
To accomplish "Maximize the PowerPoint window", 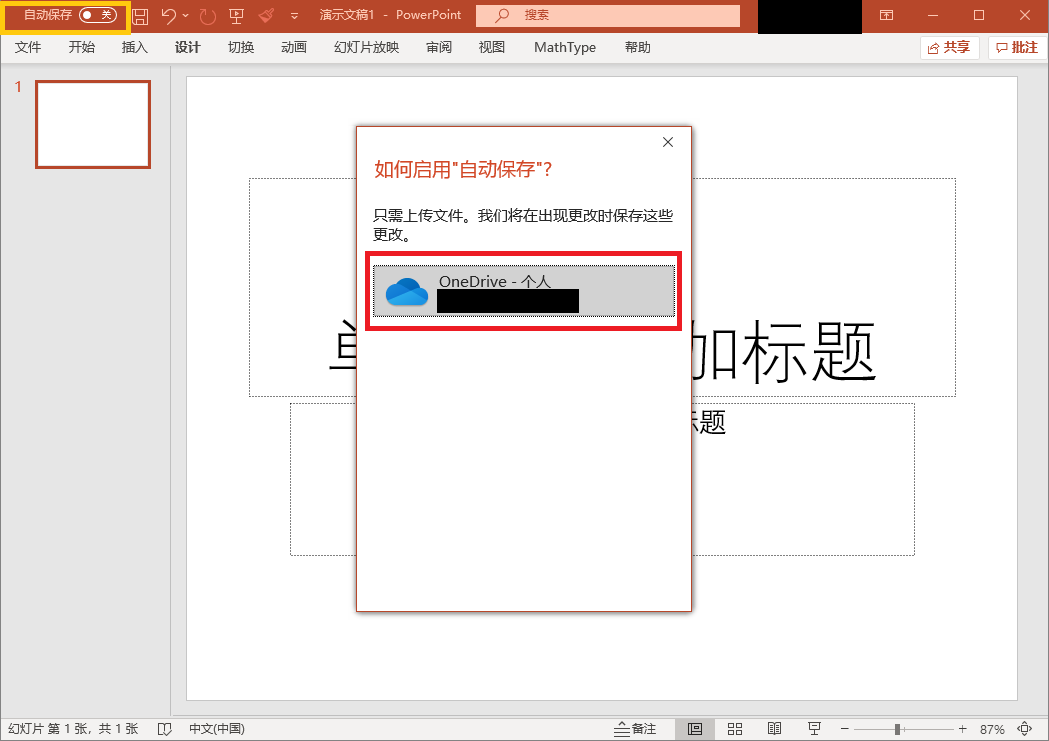I will click(x=979, y=15).
